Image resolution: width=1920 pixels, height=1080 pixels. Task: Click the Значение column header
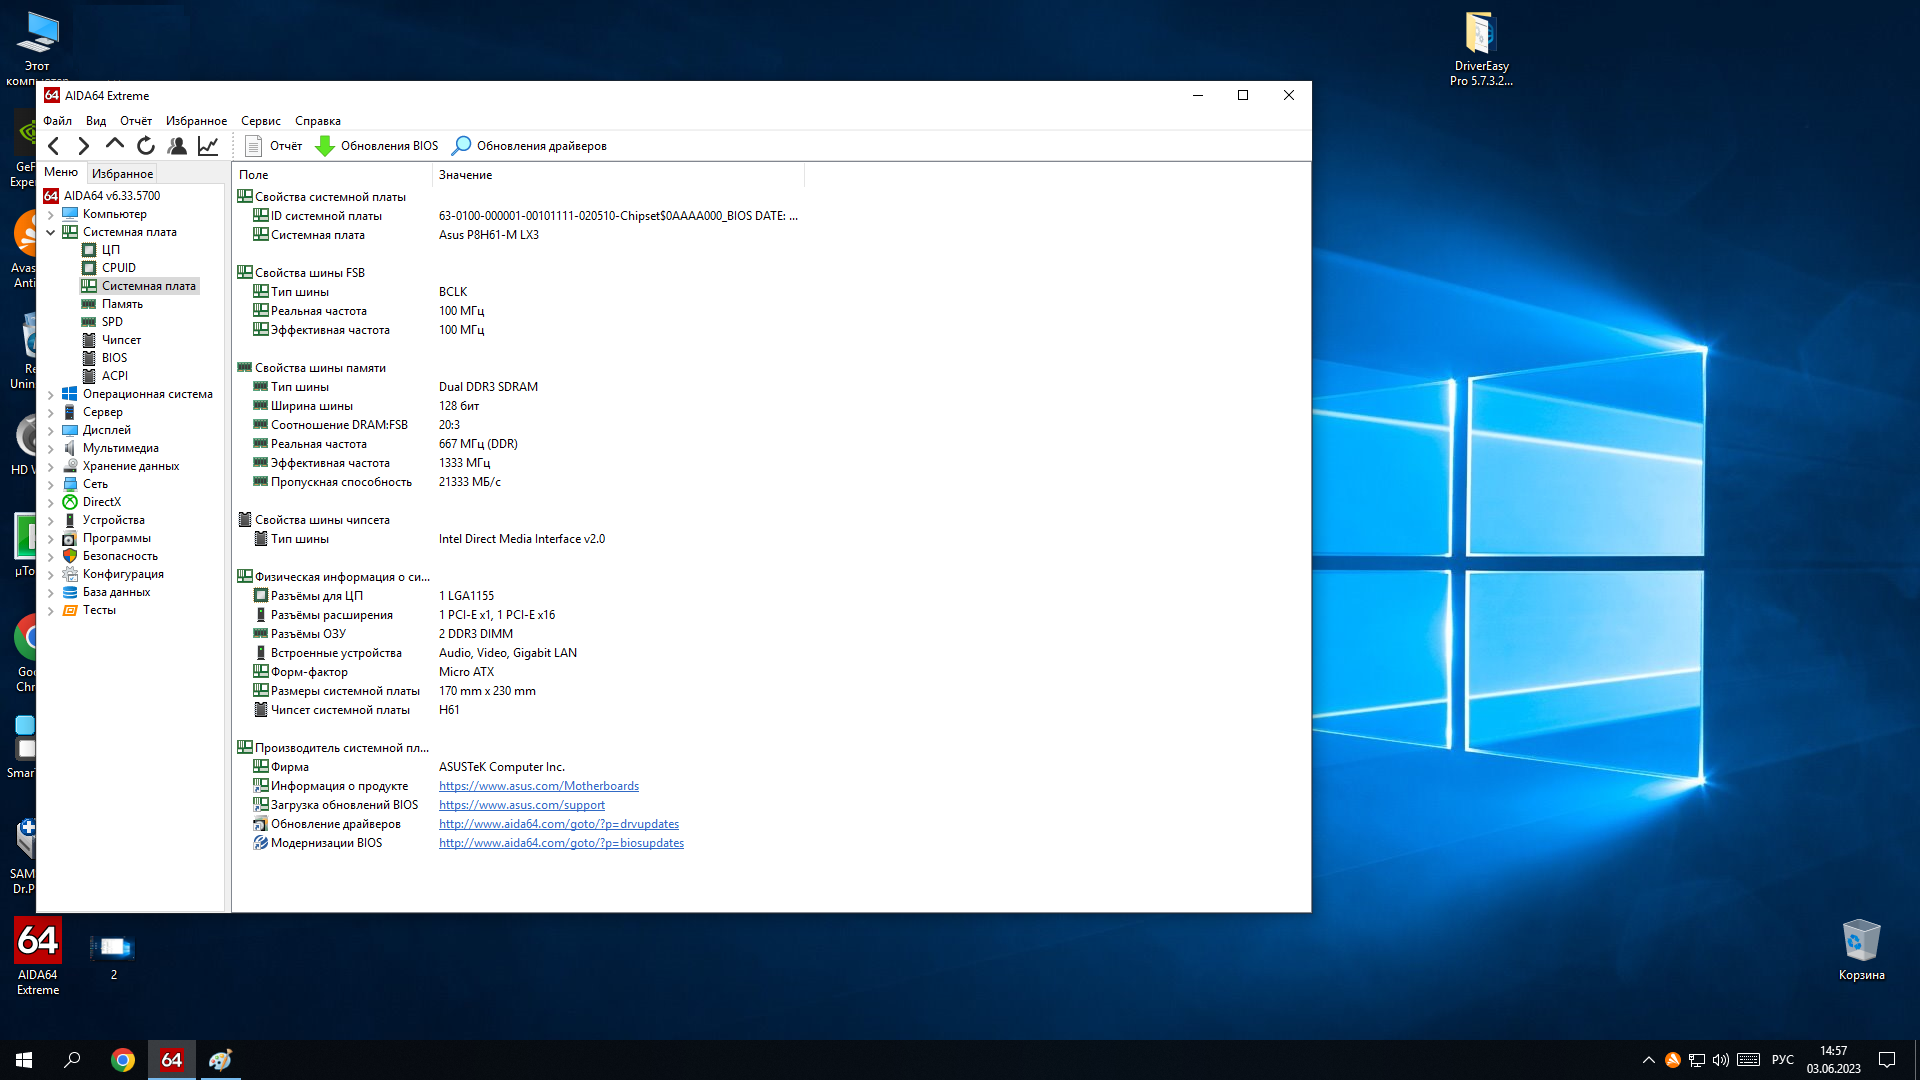(x=618, y=175)
